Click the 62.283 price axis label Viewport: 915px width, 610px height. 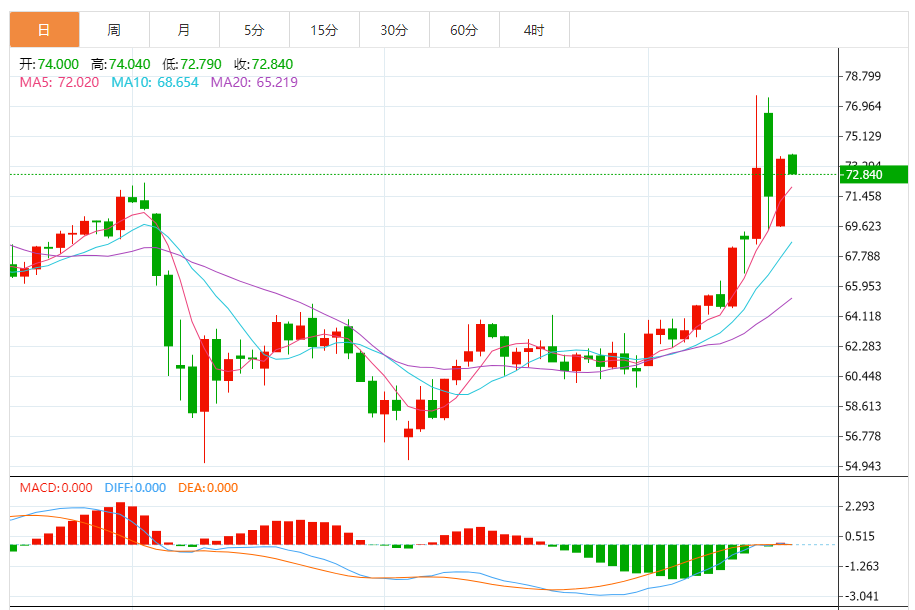[x=863, y=347]
